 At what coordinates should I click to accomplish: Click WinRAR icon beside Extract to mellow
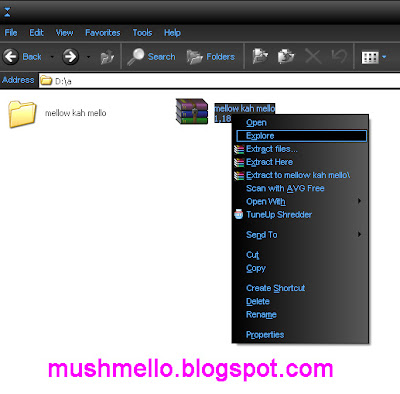coord(239,175)
